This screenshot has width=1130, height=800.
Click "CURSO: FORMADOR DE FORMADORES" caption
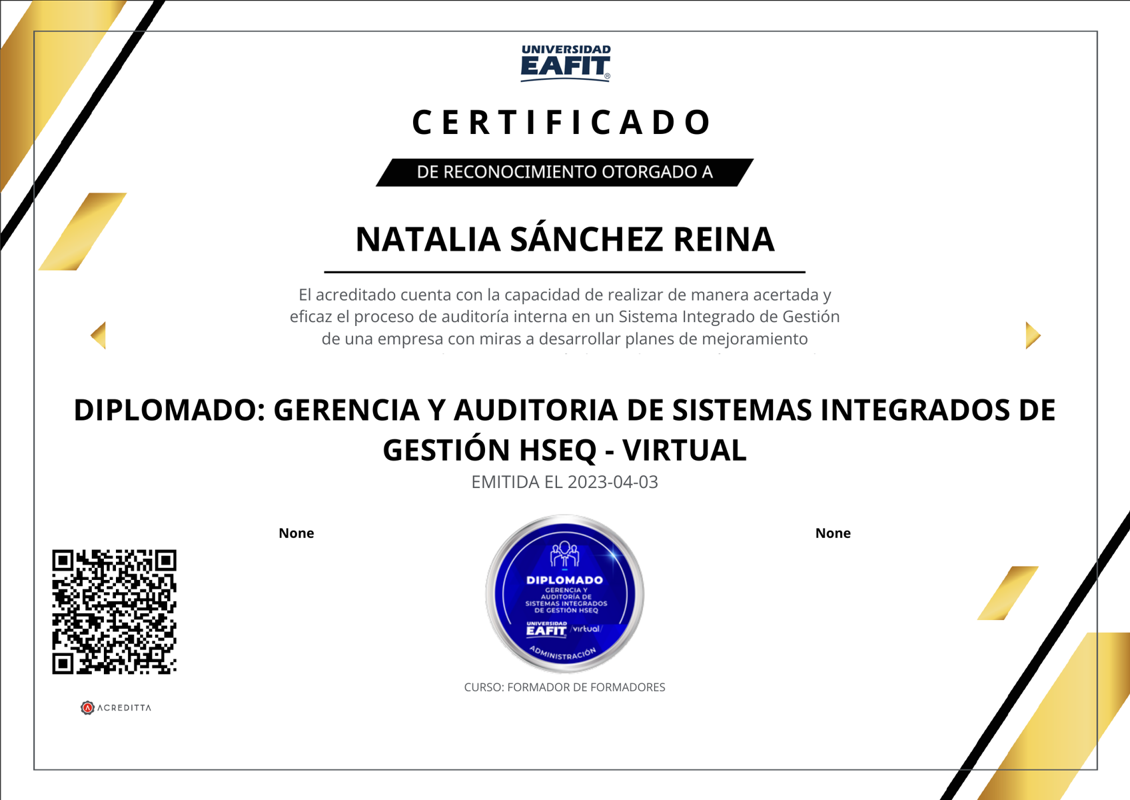tap(565, 688)
